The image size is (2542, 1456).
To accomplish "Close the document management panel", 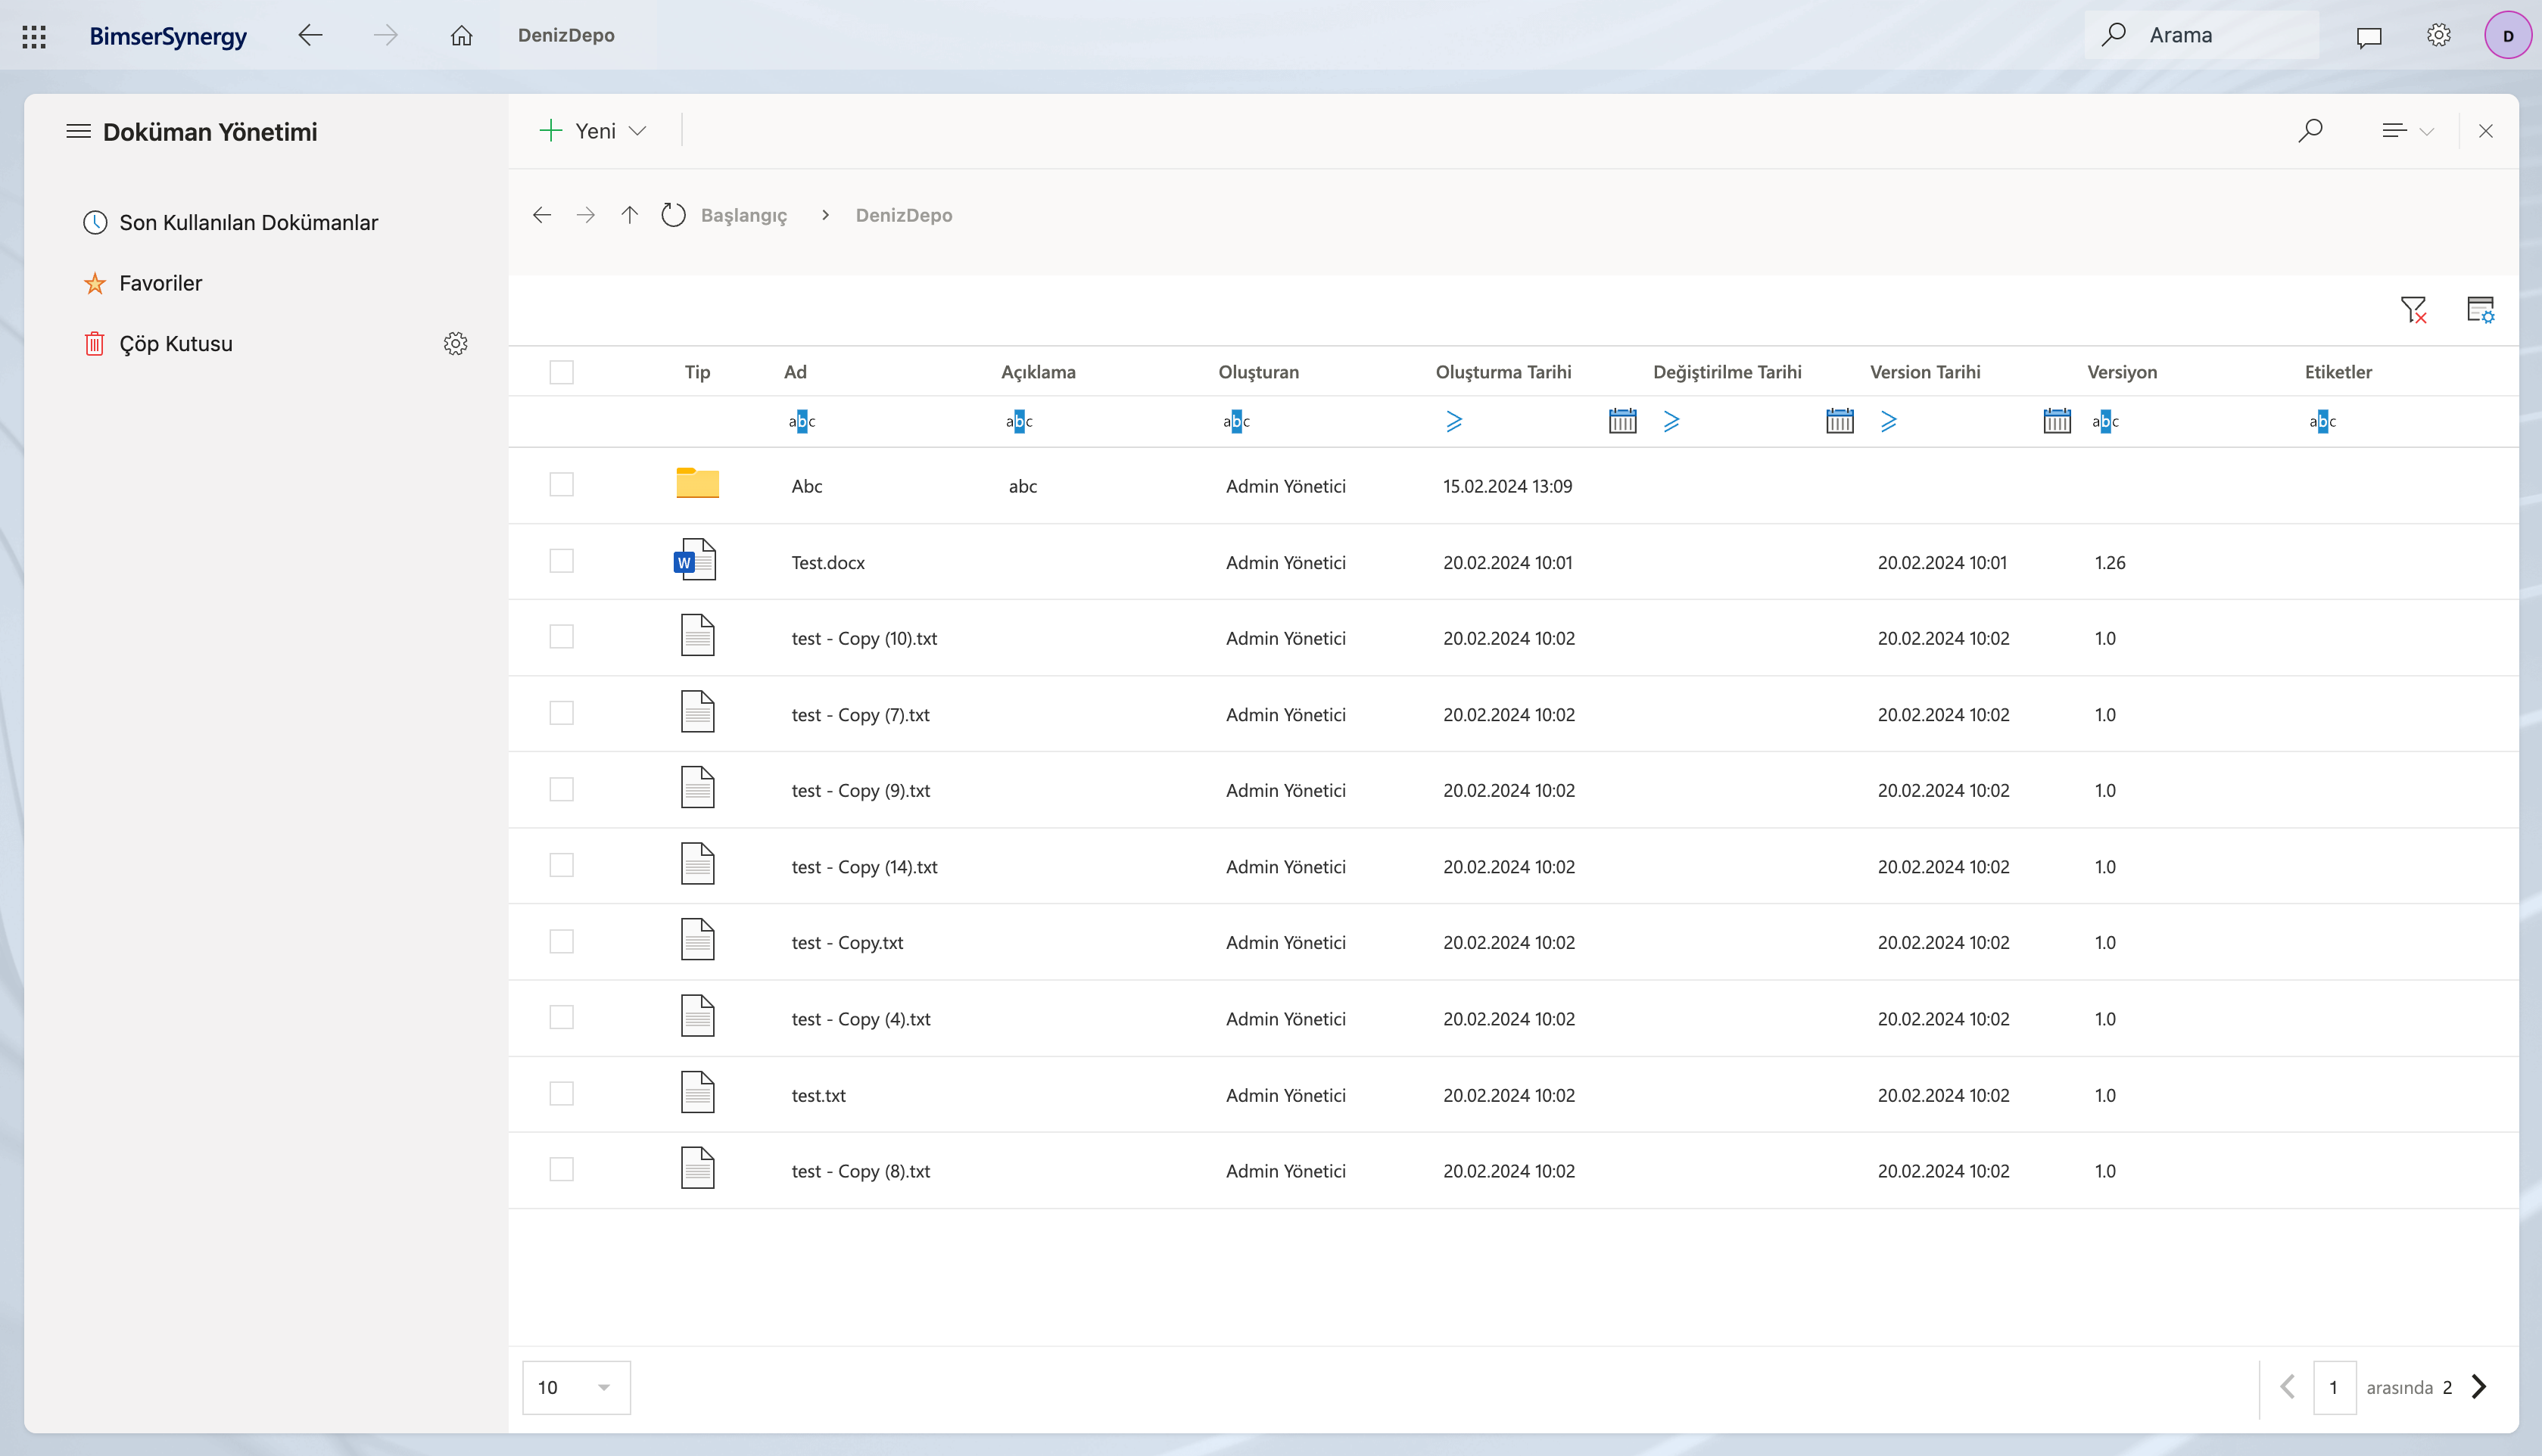I will 2486,131.
